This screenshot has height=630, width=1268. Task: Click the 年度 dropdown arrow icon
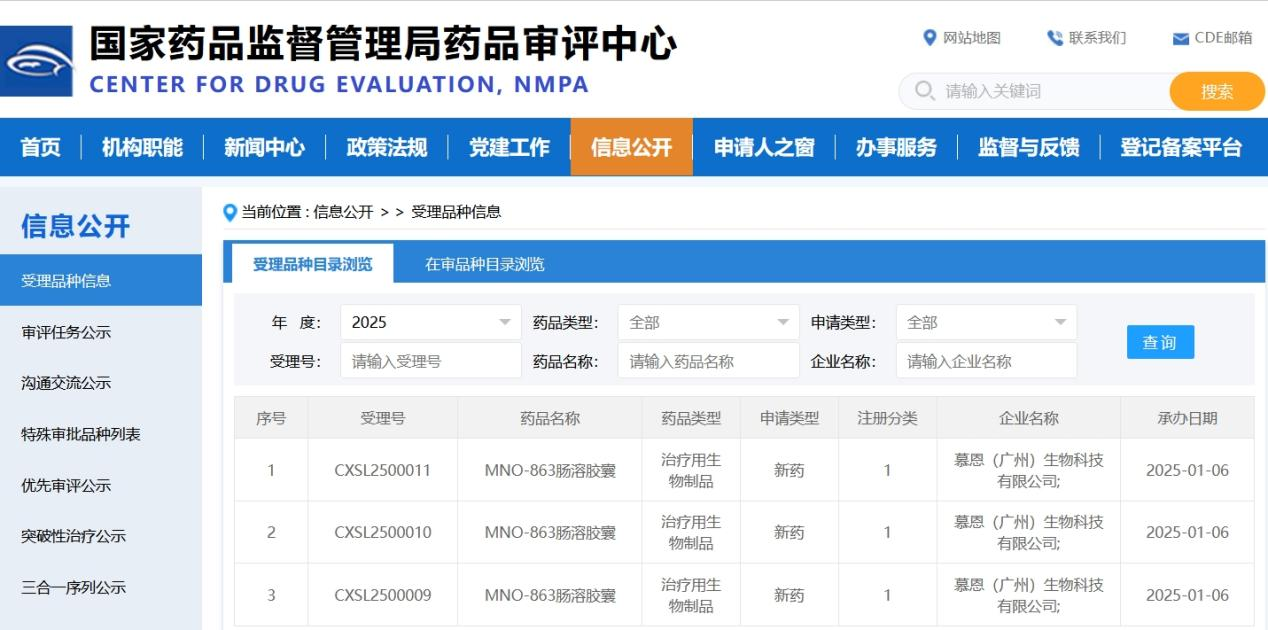pyautogui.click(x=503, y=321)
